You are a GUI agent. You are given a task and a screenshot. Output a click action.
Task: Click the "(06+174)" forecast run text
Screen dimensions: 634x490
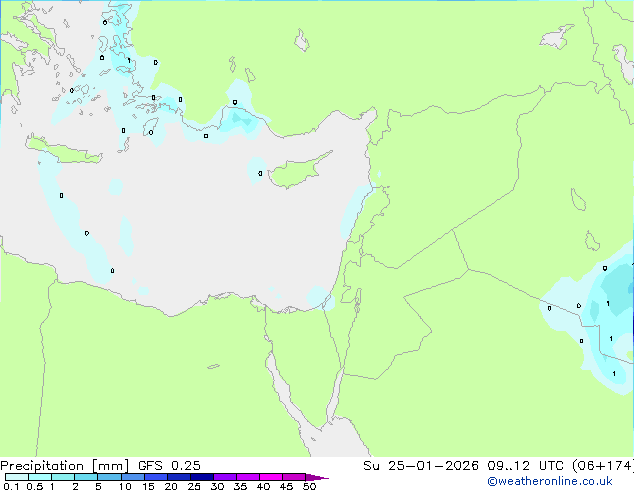602,466
